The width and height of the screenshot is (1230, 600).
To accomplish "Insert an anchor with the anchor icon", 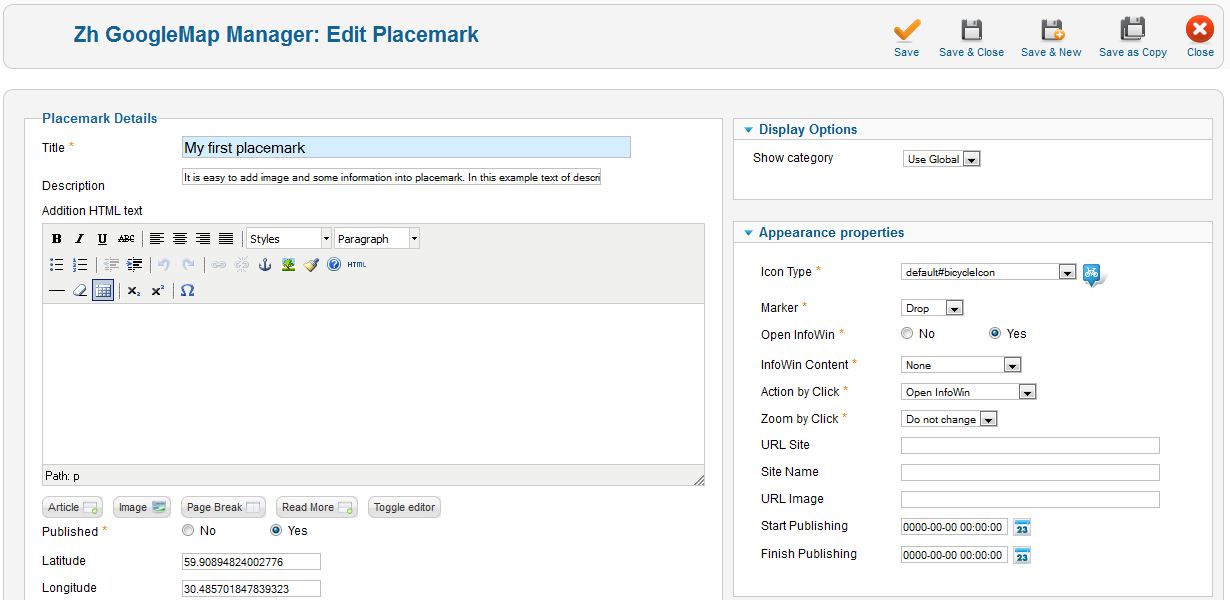I will pyautogui.click(x=265, y=265).
